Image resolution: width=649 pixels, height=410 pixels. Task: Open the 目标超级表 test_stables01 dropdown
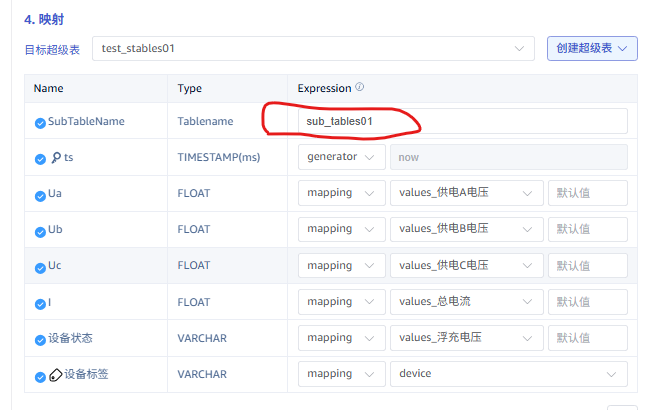[x=313, y=48]
